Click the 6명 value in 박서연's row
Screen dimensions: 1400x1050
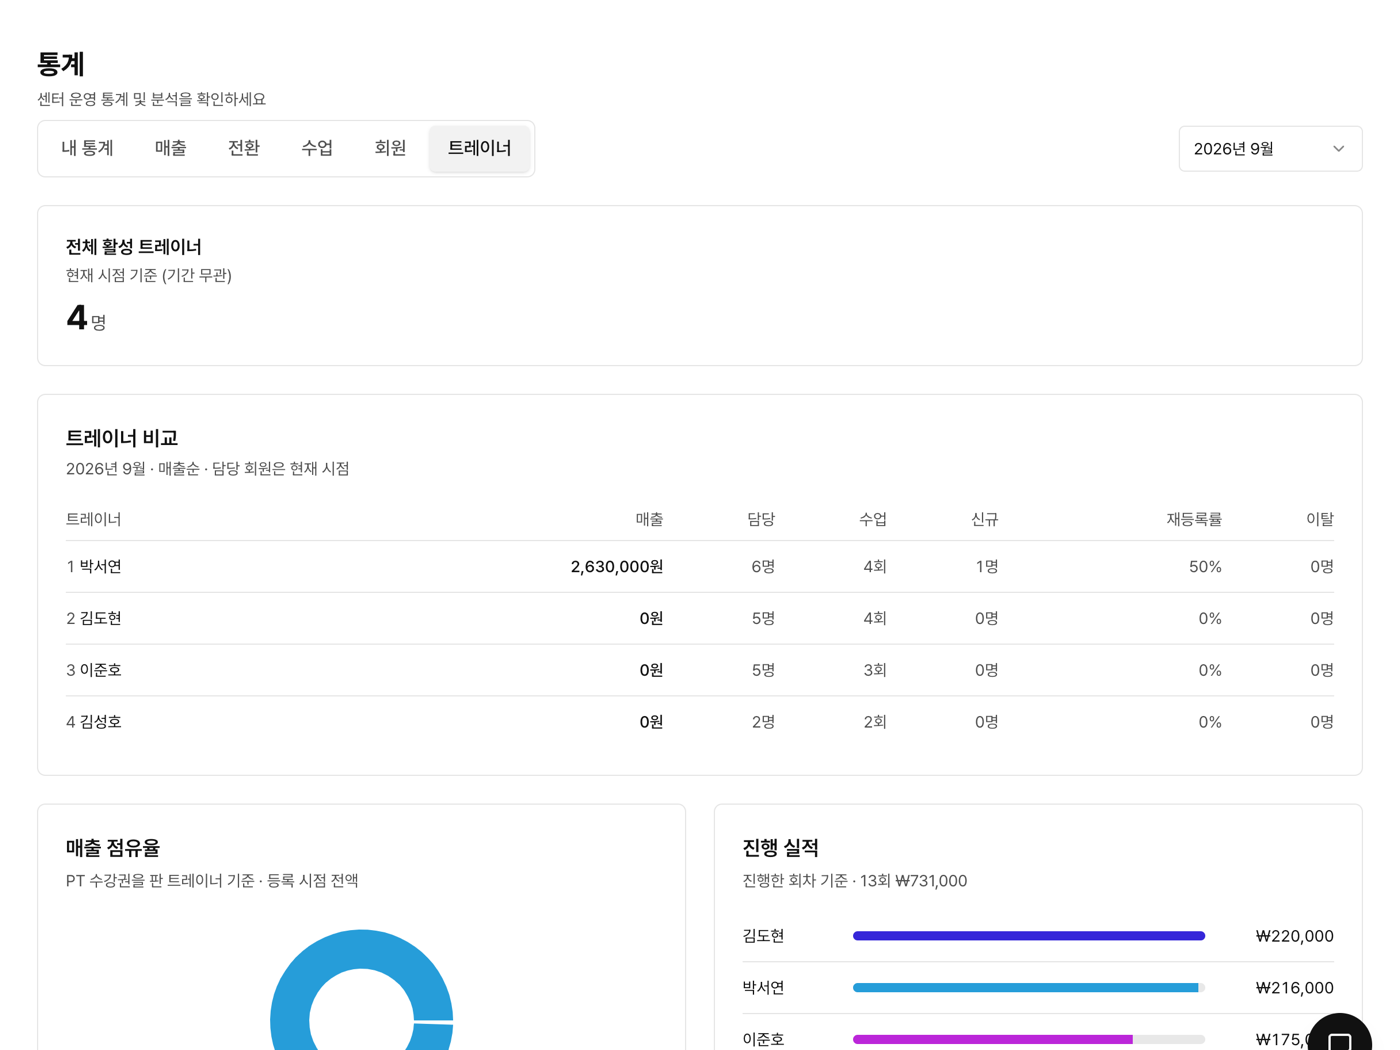coord(763,567)
